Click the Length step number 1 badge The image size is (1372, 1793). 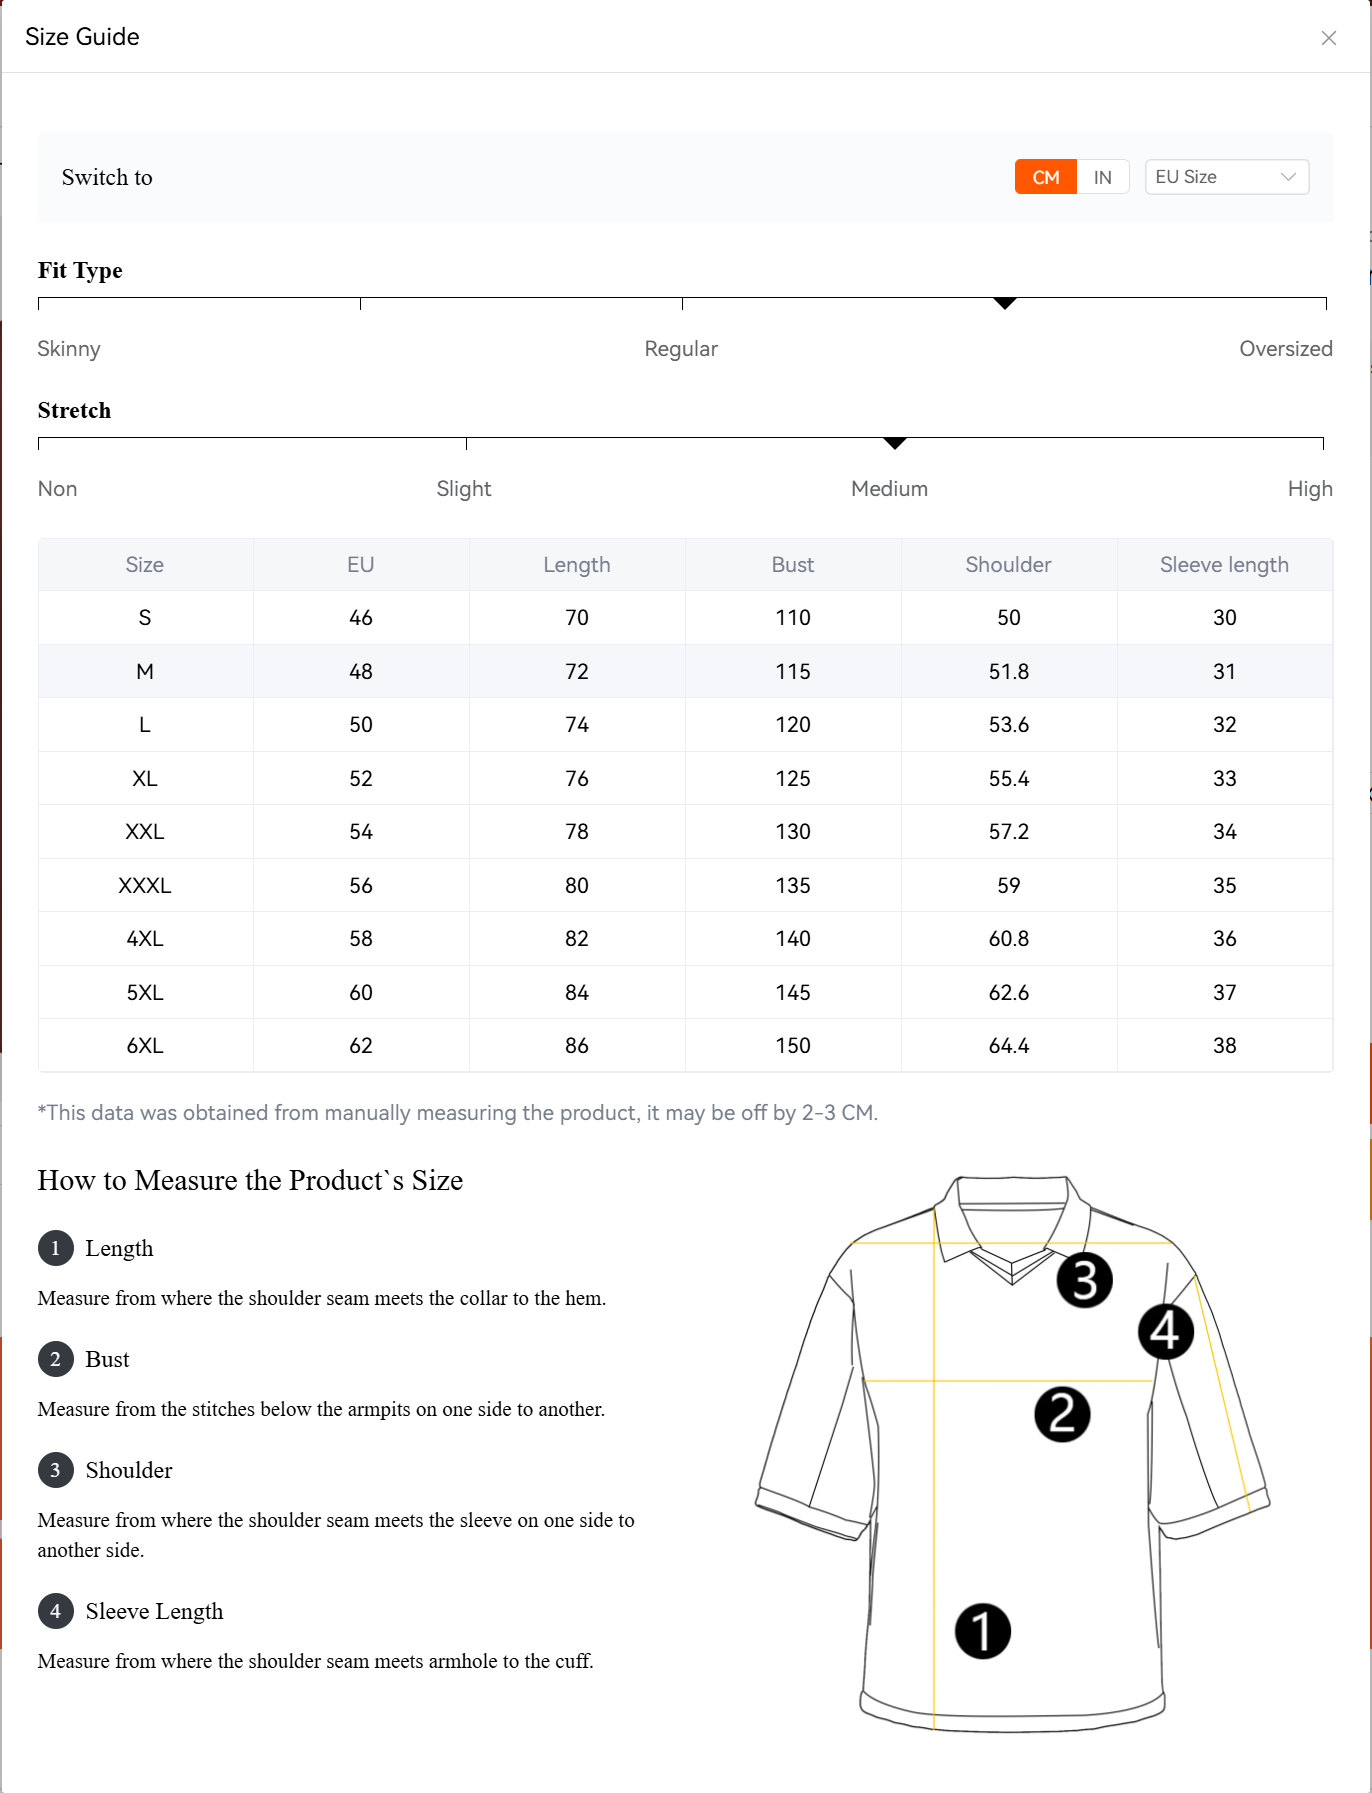tap(55, 1248)
